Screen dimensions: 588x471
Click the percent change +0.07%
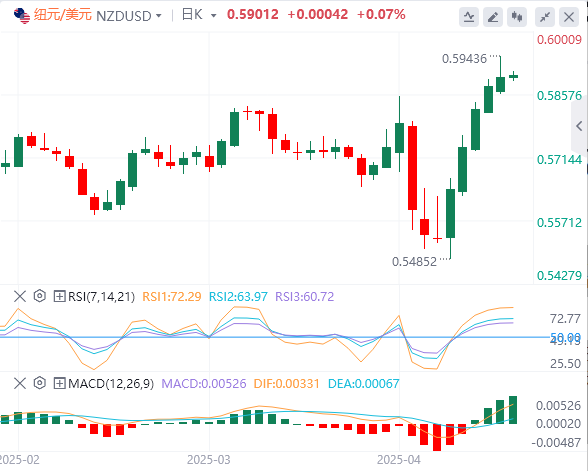pyautogui.click(x=381, y=15)
